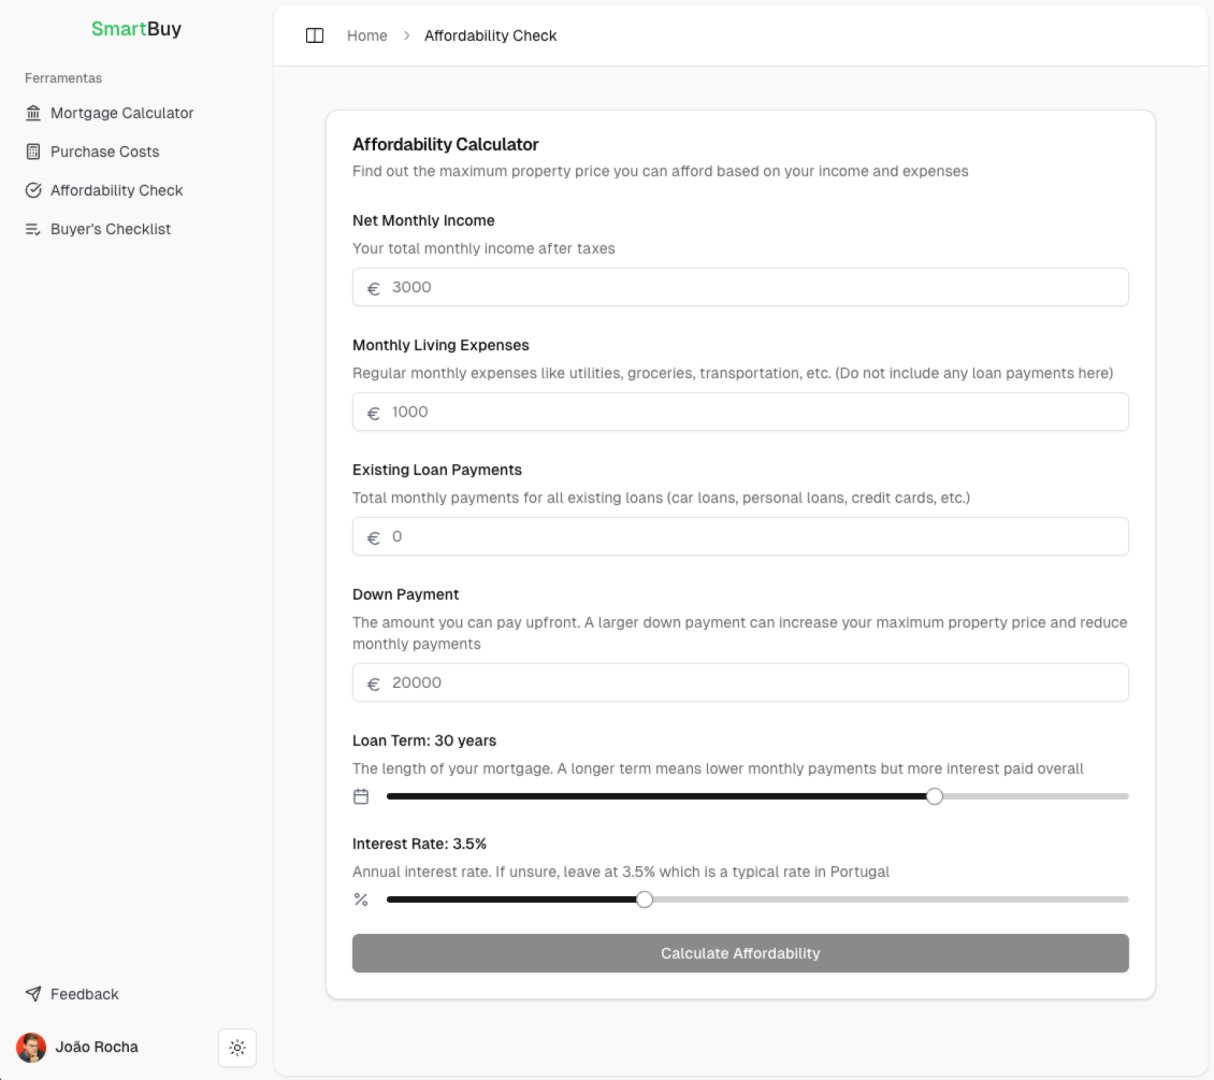Viewport: 1214px width, 1080px height.
Task: Toggle the light/dark theme sun button
Action: pyautogui.click(x=237, y=1048)
